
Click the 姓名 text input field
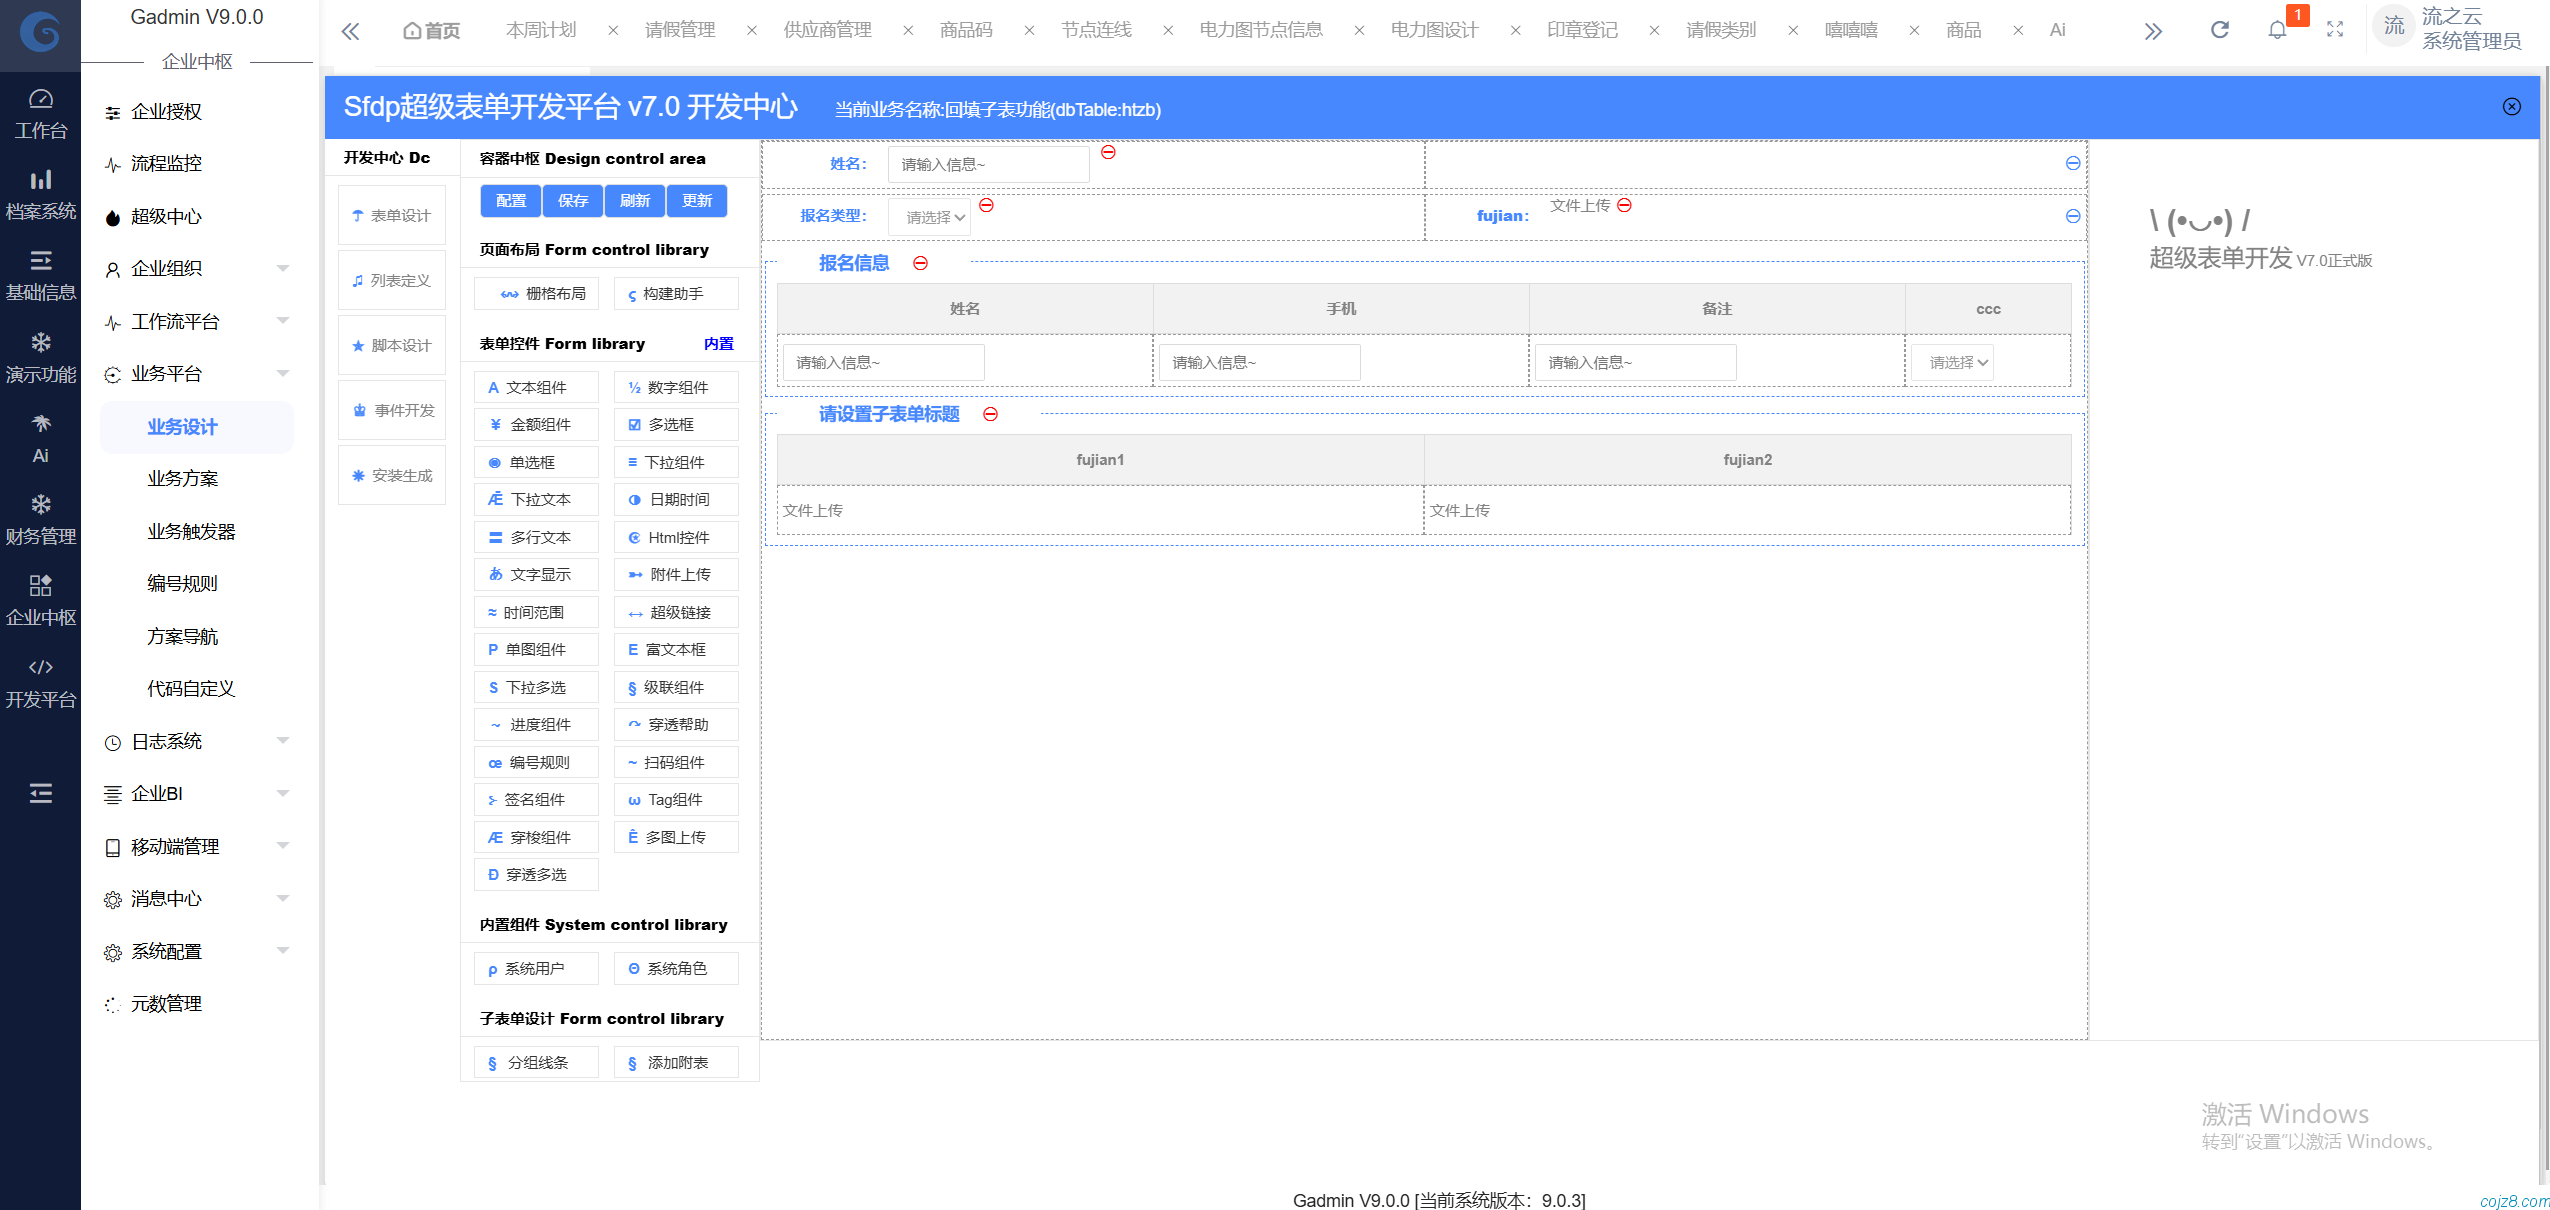(x=987, y=164)
